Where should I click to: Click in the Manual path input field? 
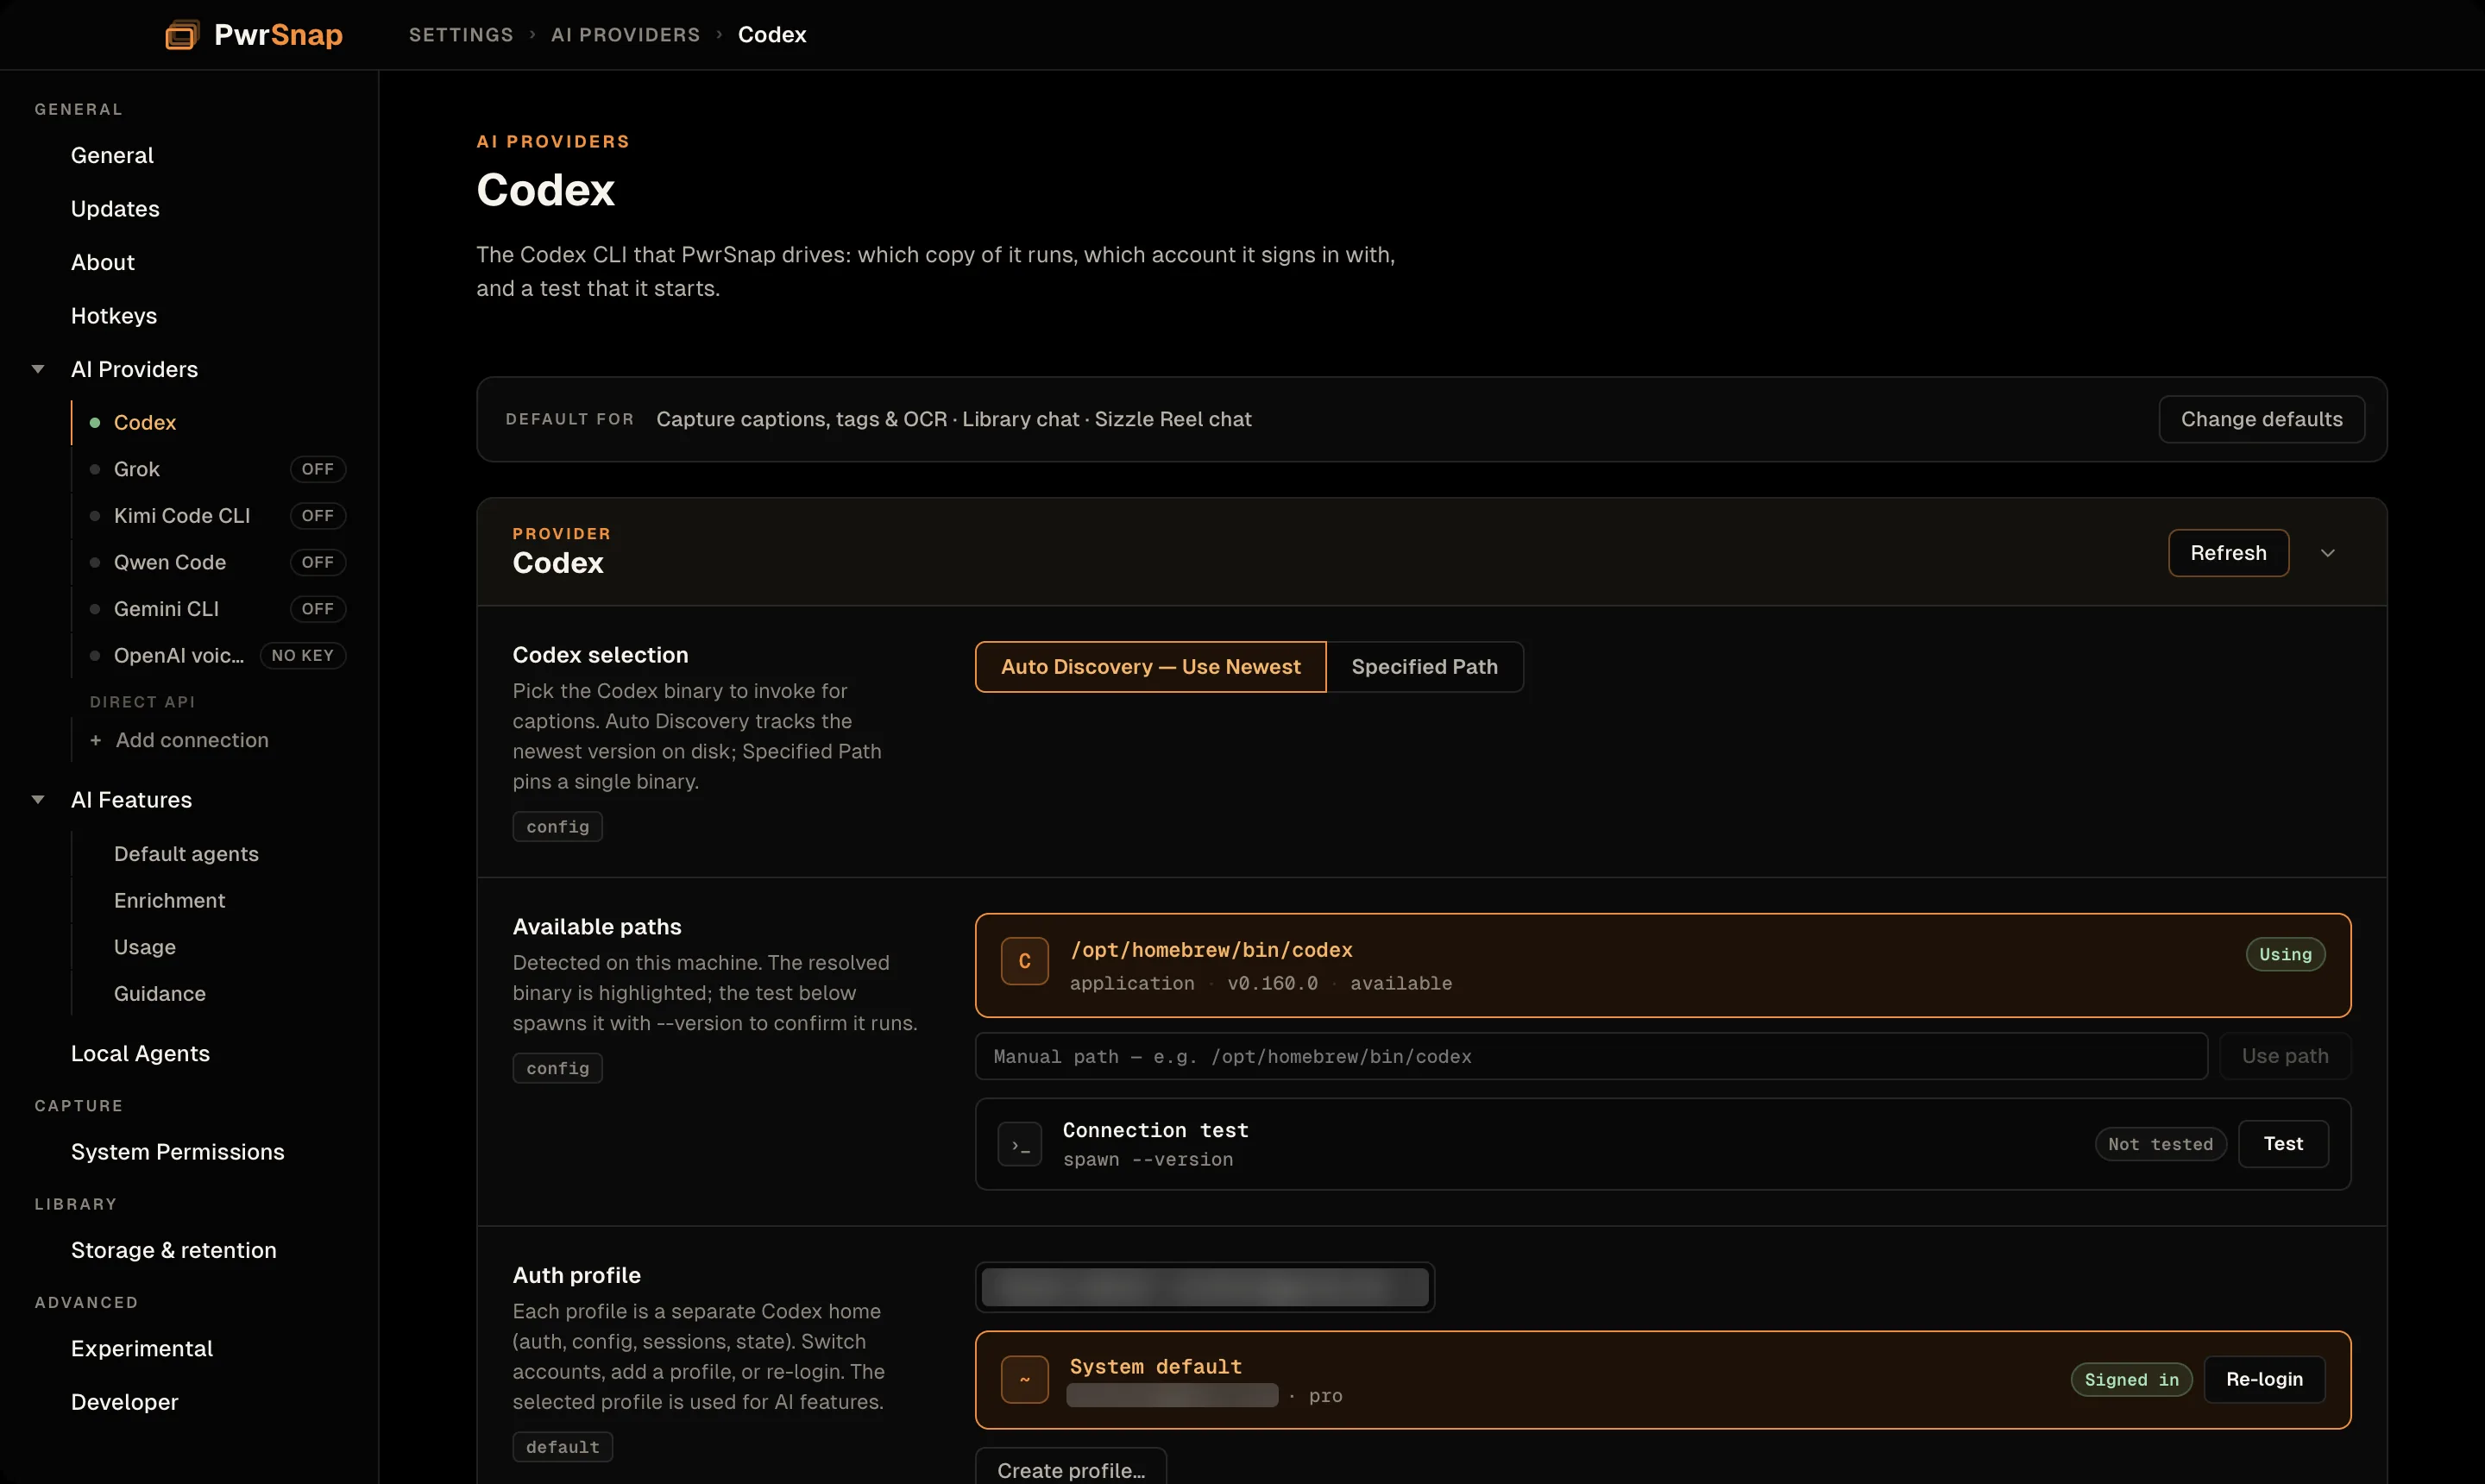pos(1591,1057)
